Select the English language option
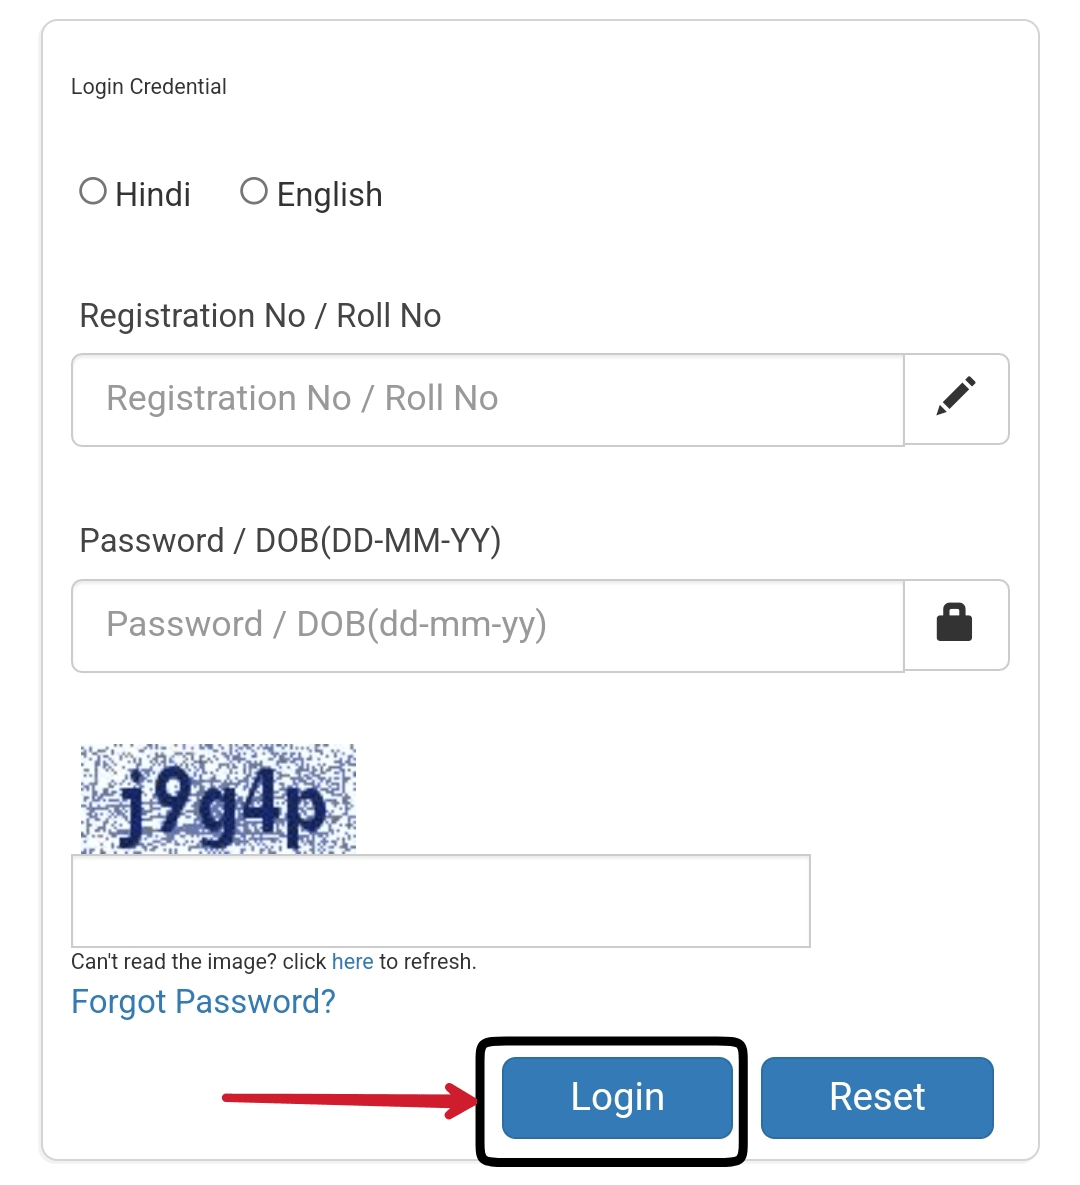1080x1185 pixels. click(254, 190)
